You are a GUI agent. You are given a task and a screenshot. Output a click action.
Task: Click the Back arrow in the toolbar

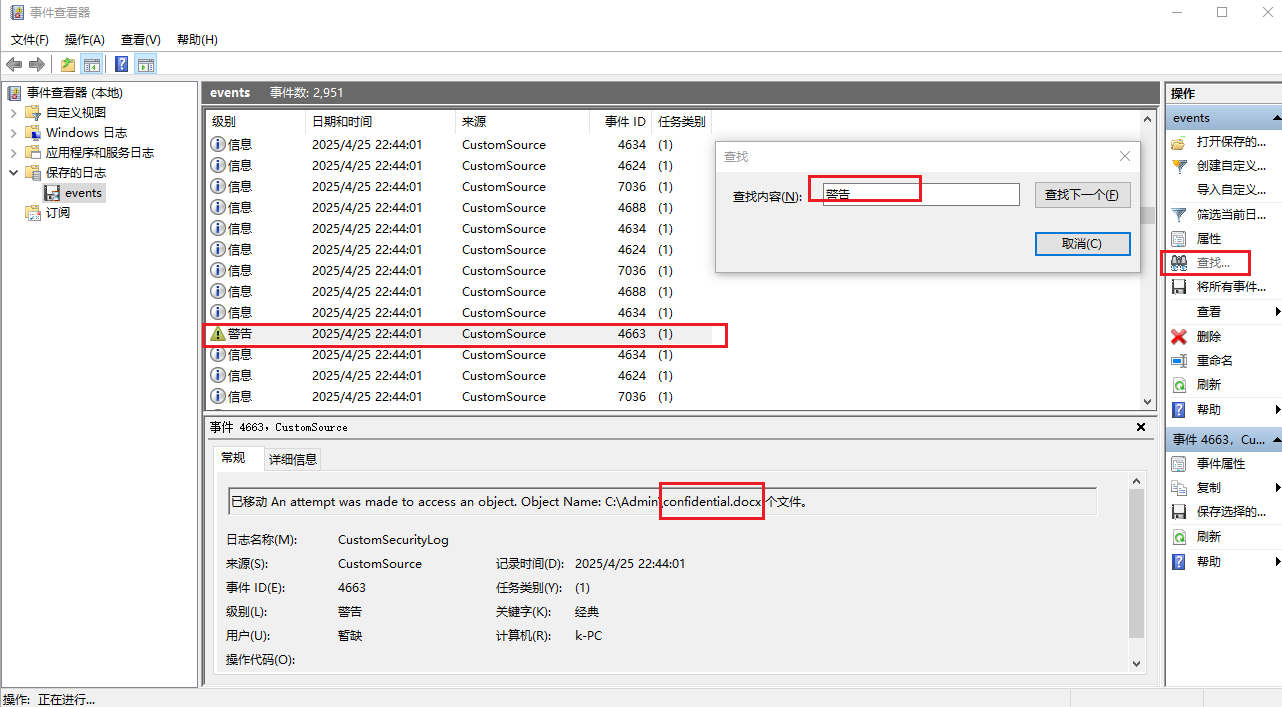[14, 65]
